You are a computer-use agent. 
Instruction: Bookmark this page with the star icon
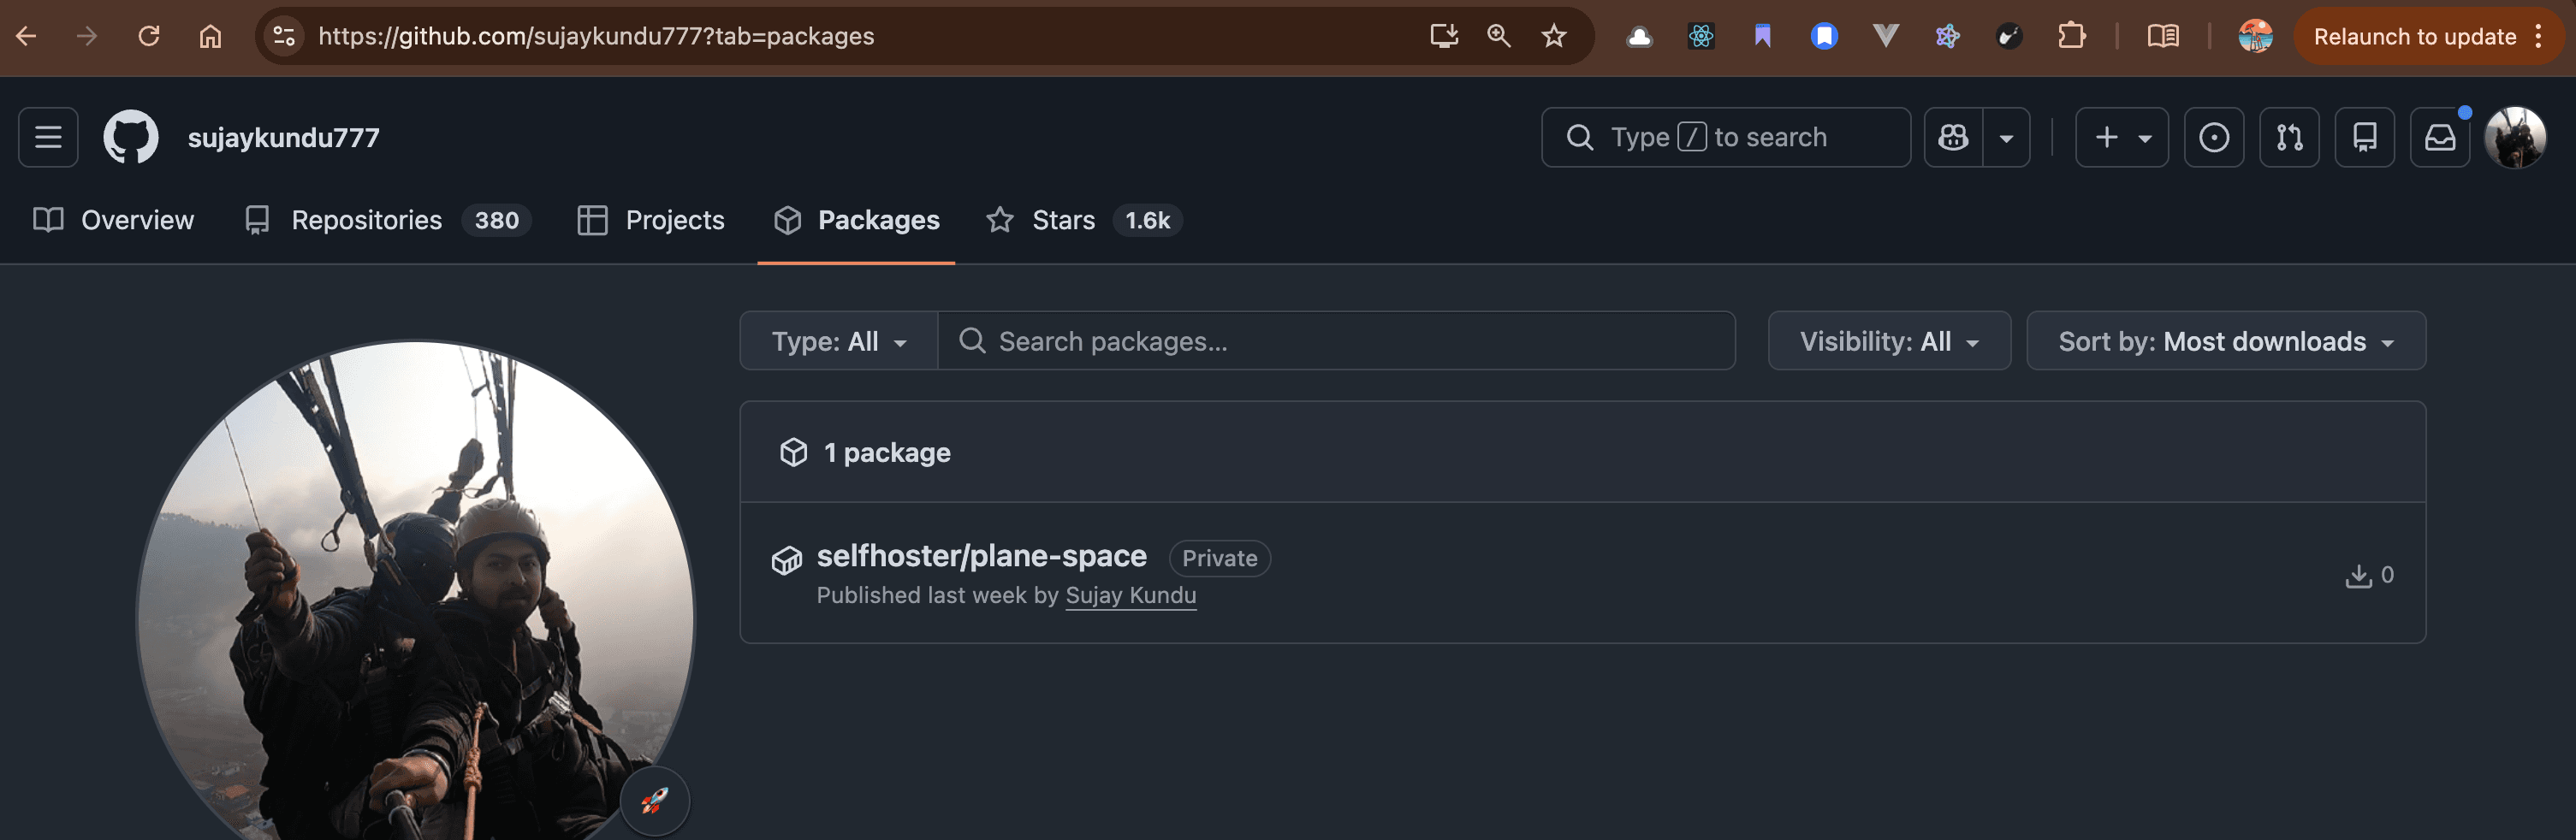point(1553,36)
